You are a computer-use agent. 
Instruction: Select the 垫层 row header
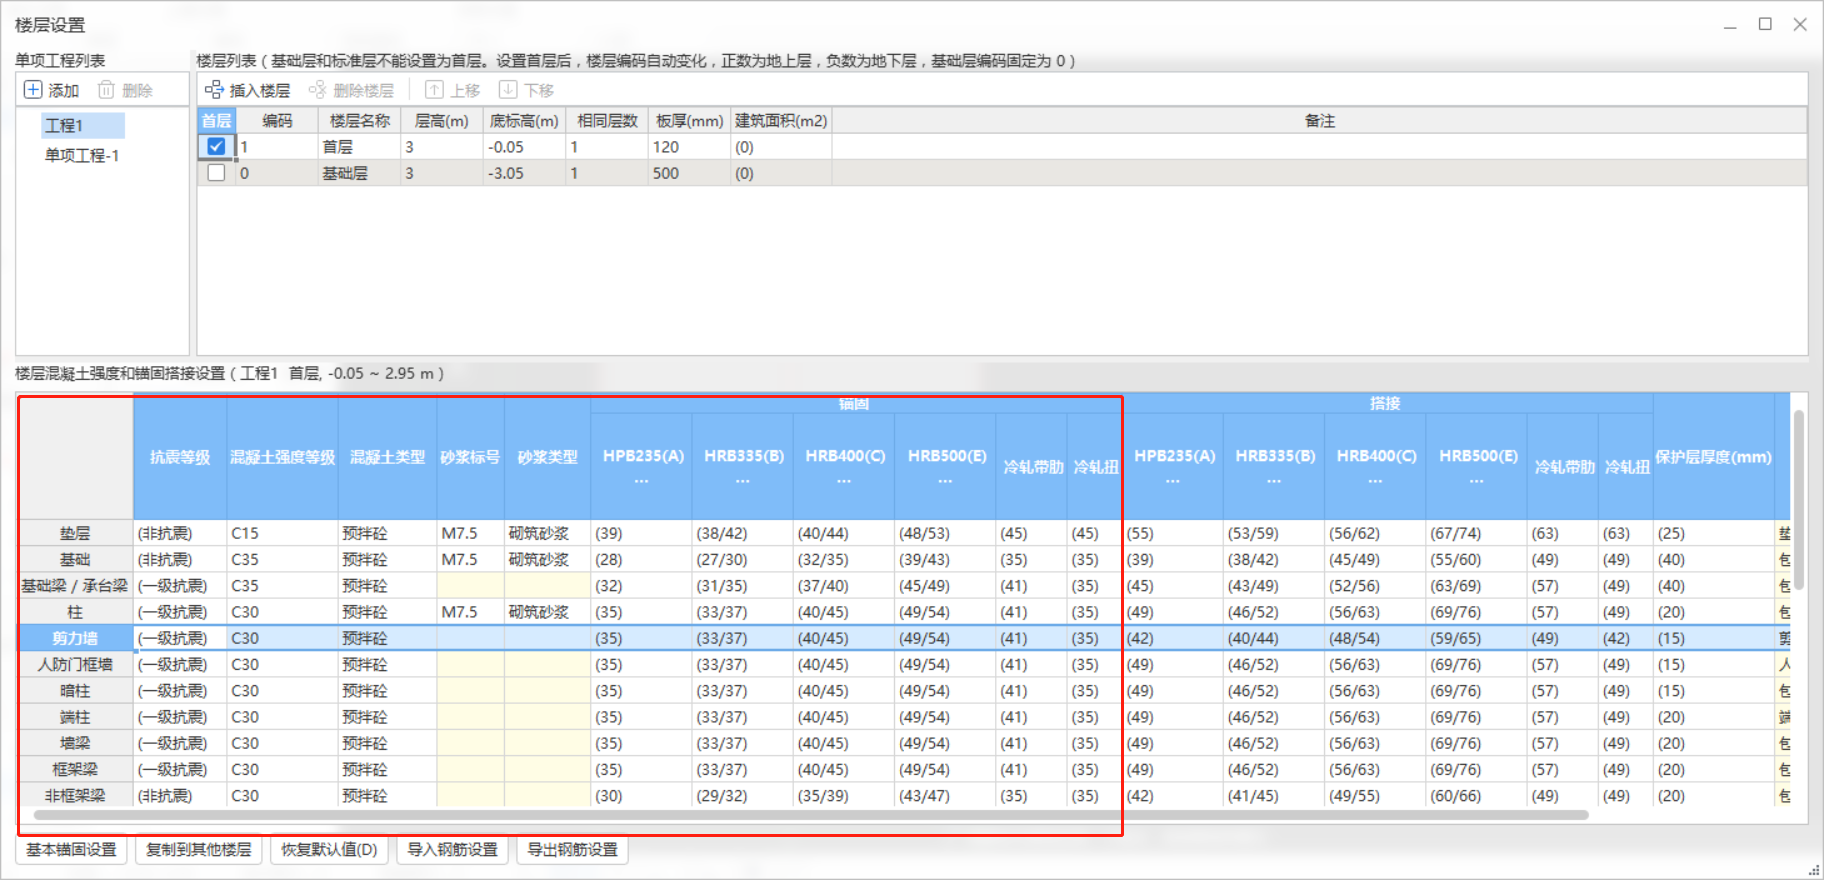pos(75,533)
